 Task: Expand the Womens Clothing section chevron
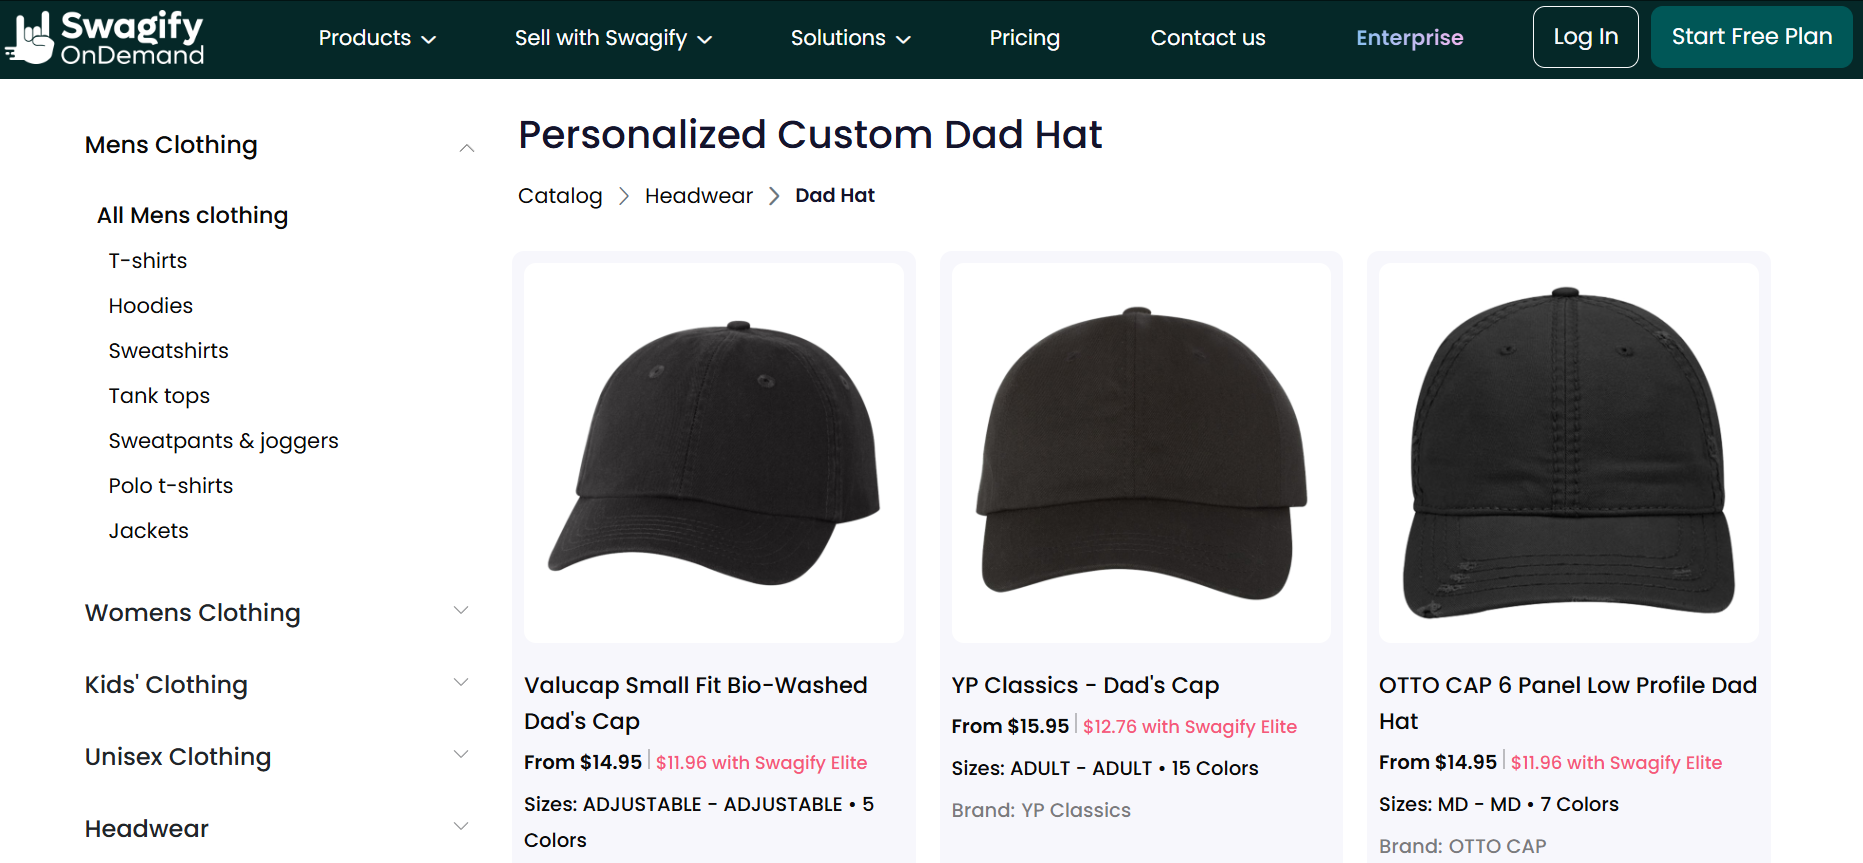[x=461, y=611]
